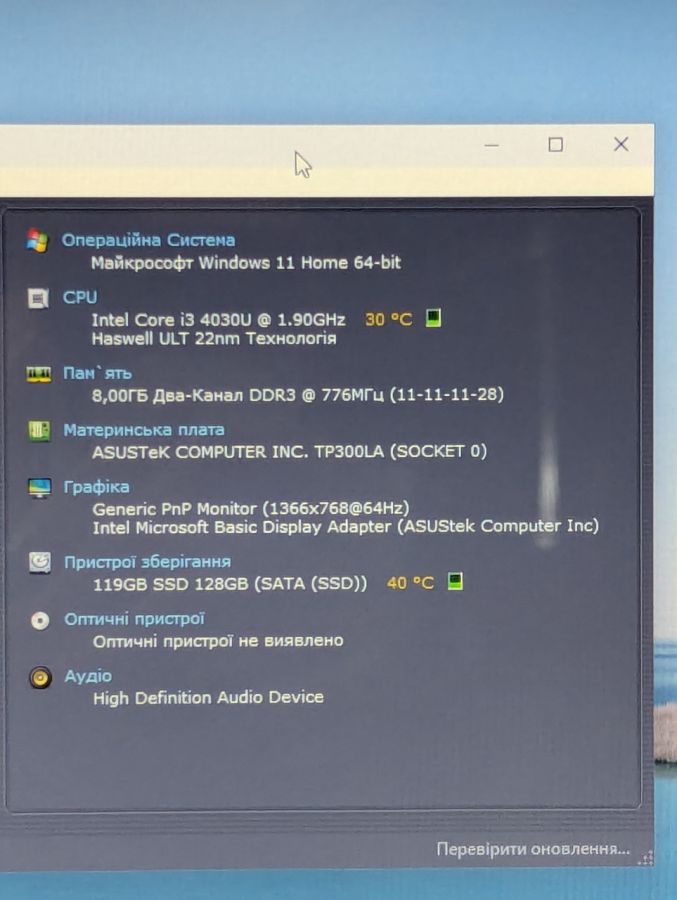The height and width of the screenshot is (900, 677).
Task: Select text Intel Core i3 4030U @ 1.90GHz
Action: [218, 320]
